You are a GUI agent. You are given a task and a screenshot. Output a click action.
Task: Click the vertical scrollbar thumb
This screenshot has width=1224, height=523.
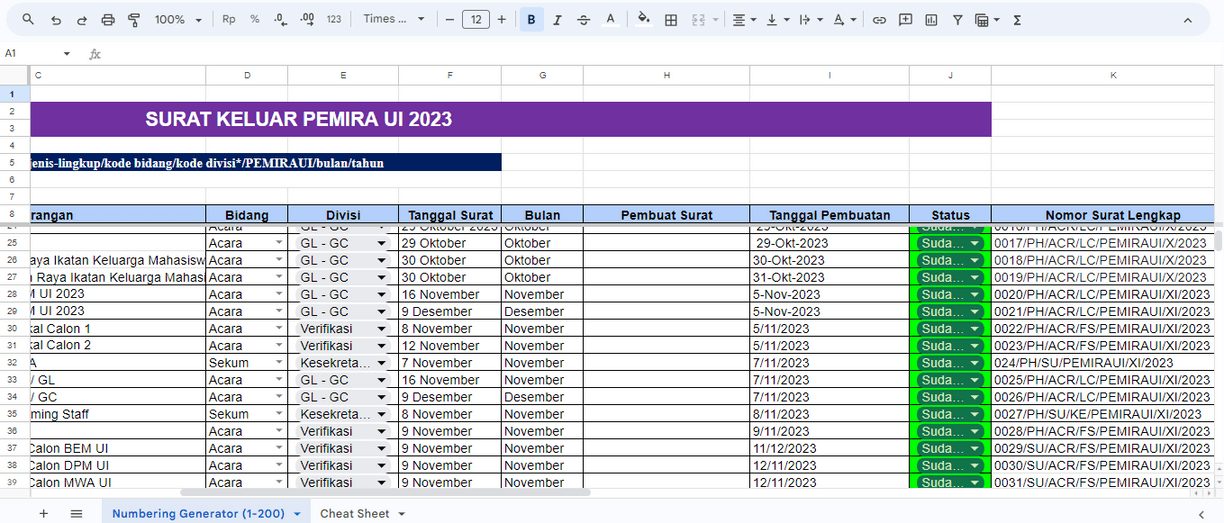(x=1217, y=241)
